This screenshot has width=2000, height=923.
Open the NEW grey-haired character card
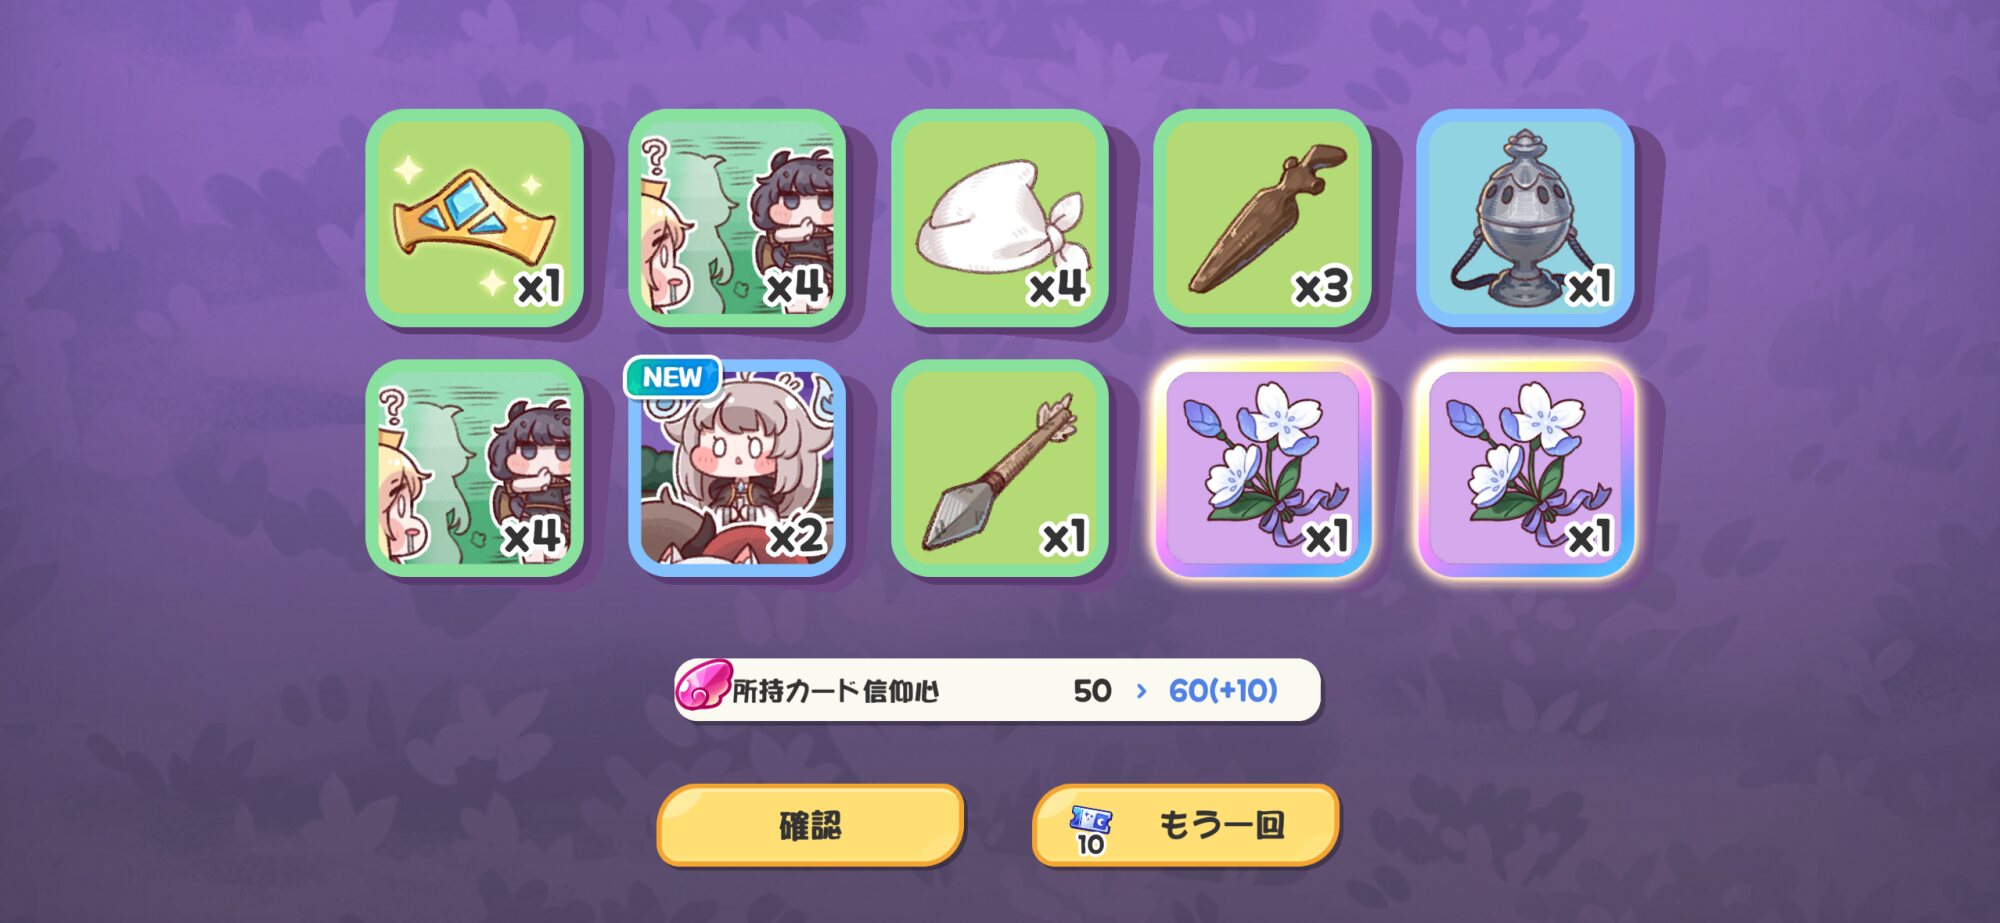coord(737,468)
